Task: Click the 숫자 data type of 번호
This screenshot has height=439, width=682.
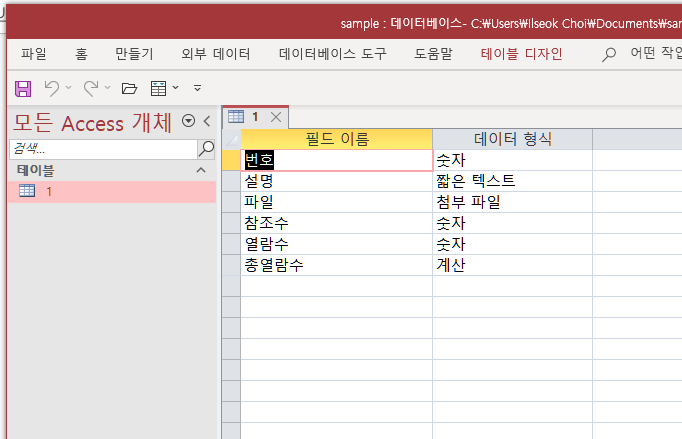Action: click(x=512, y=160)
